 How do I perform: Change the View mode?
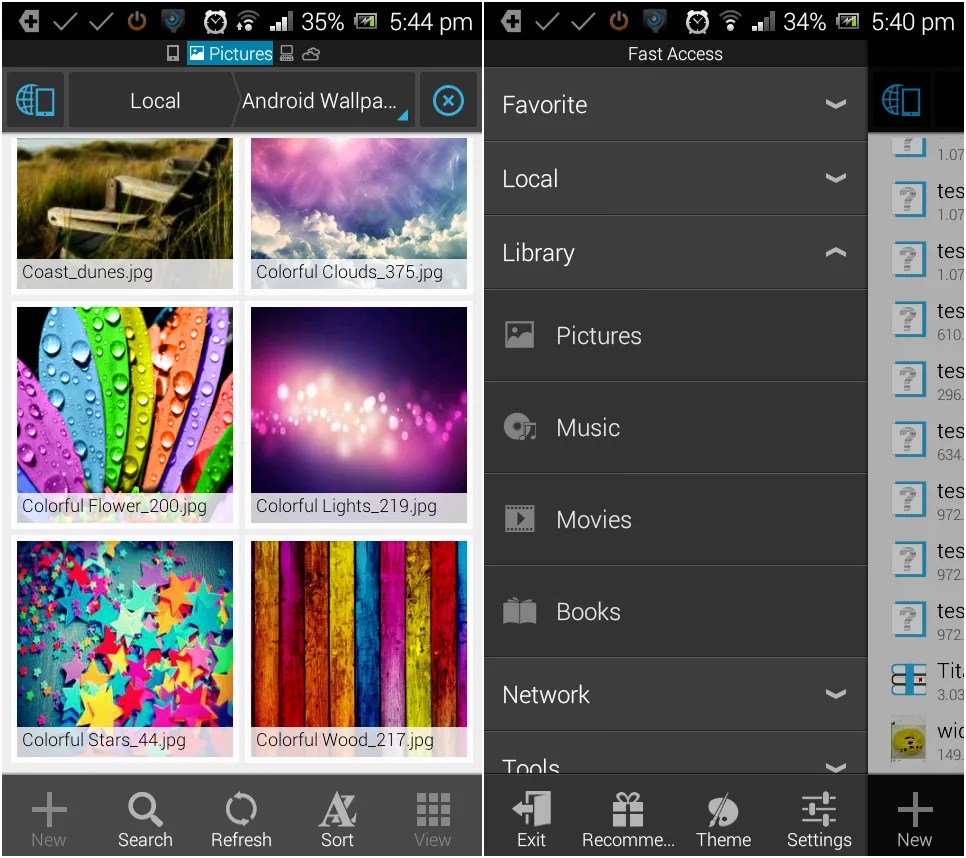(432, 817)
